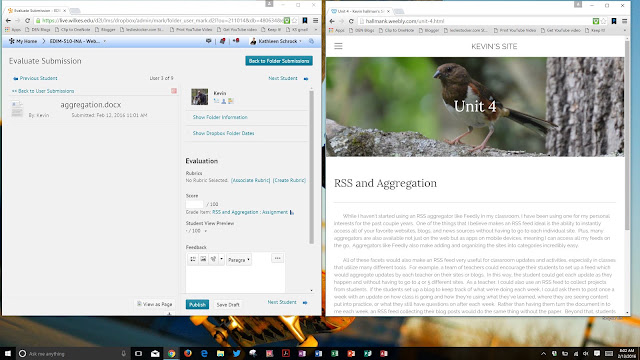
Task: Select the Evaluate Submission browser tab
Action: [36, 11]
